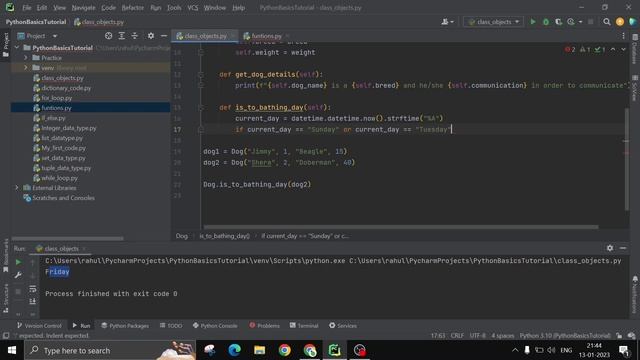This screenshot has height=360, width=640.
Task: Open Problems tool window
Action: 264,325
